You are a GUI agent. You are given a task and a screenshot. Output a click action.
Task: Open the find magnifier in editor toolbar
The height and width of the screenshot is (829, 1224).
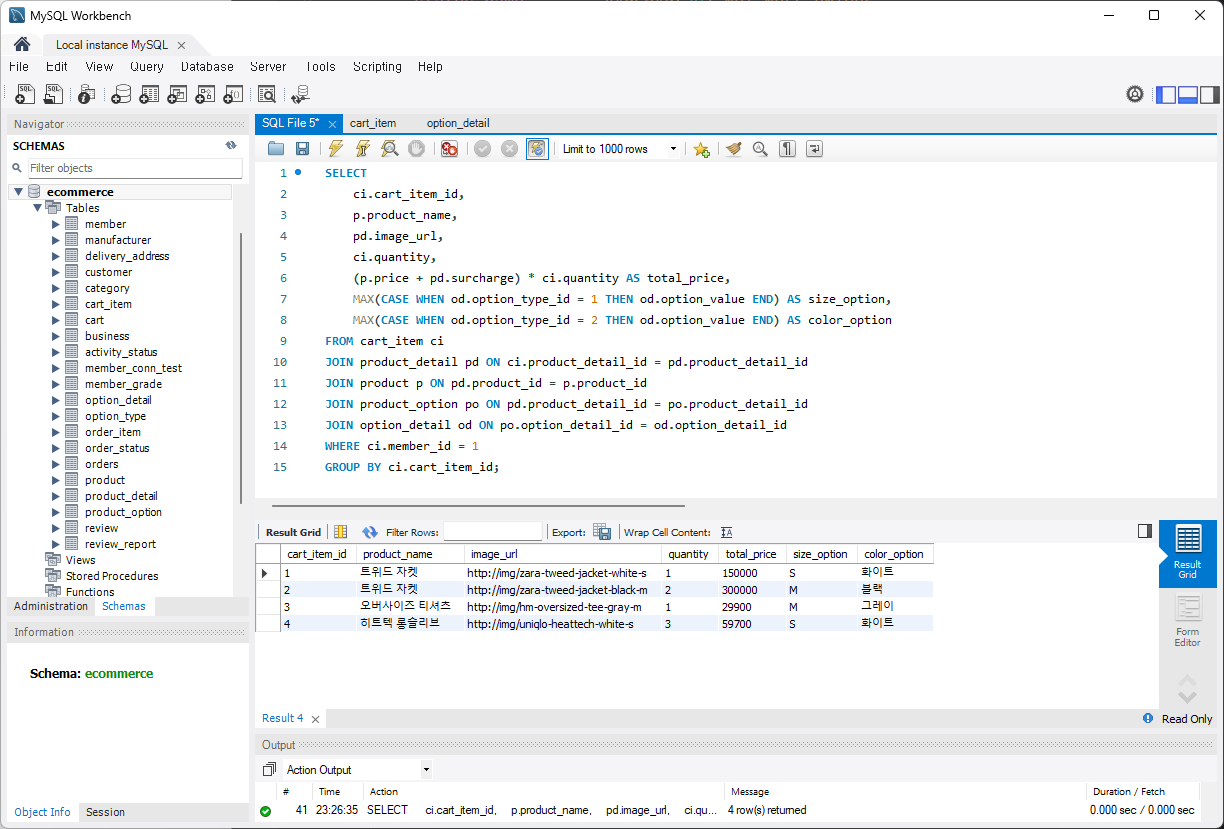tap(760, 149)
